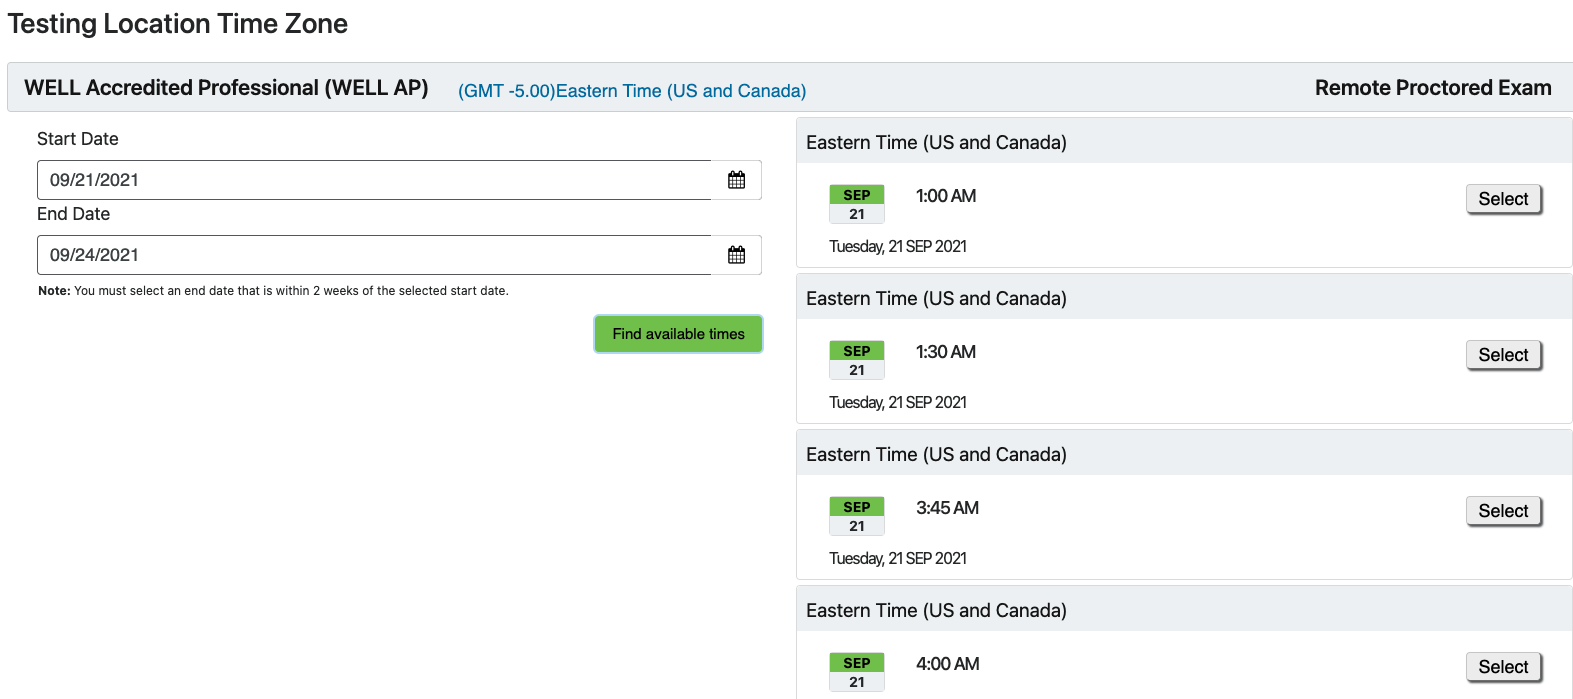Click the Start Date label
This screenshot has height=699, width=1573.
78,139
